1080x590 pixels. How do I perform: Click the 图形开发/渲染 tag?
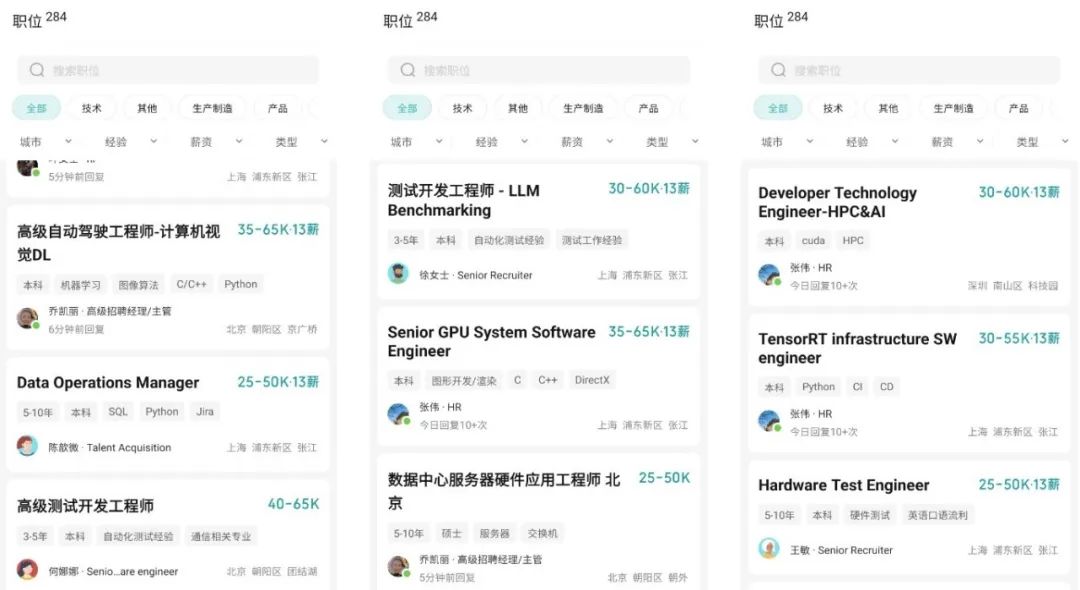(464, 380)
